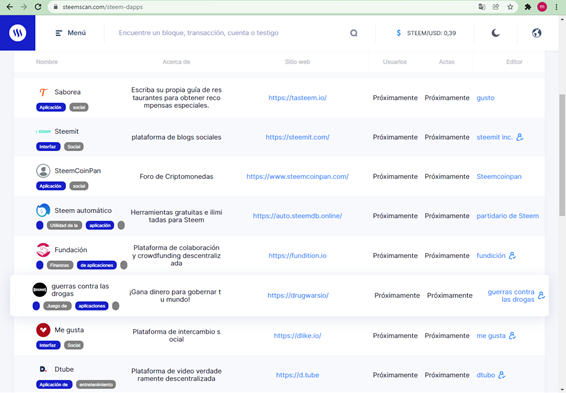Click editor link guerras contra las drogas
The image size is (566, 393).
511,296
